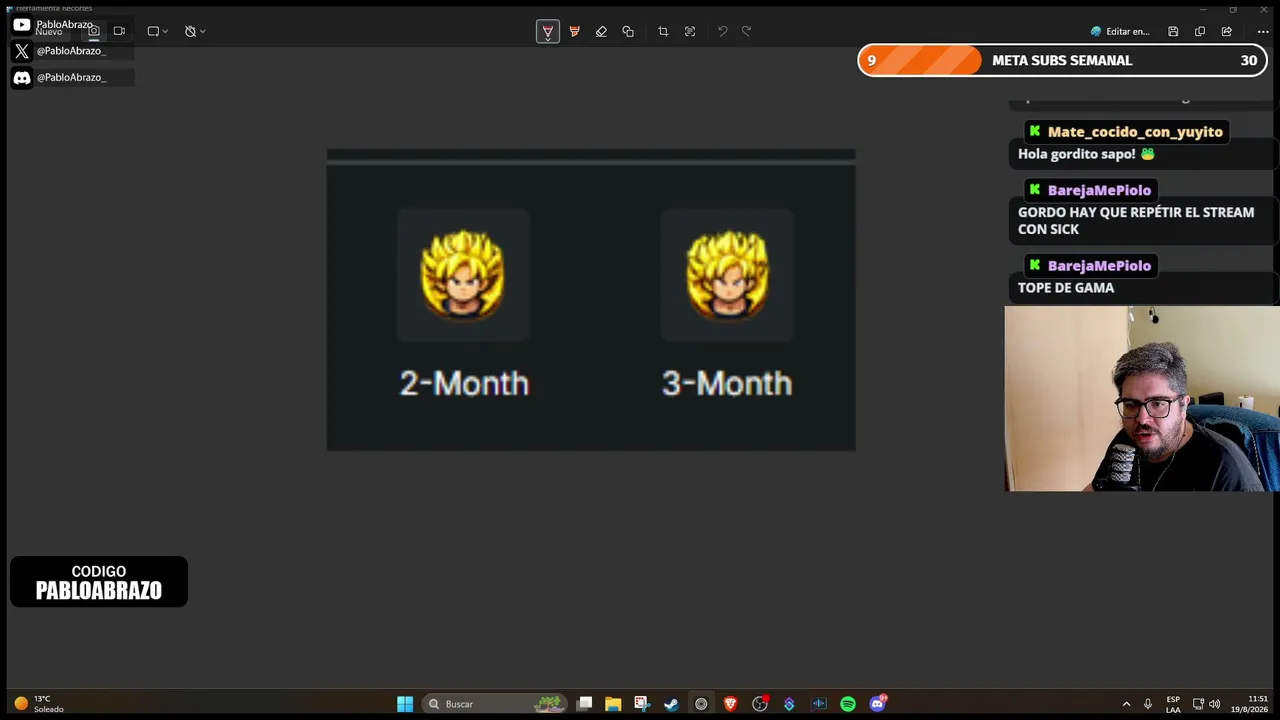Click the Editar en Paint button
Screen dimensions: 1280x720
(1120, 31)
